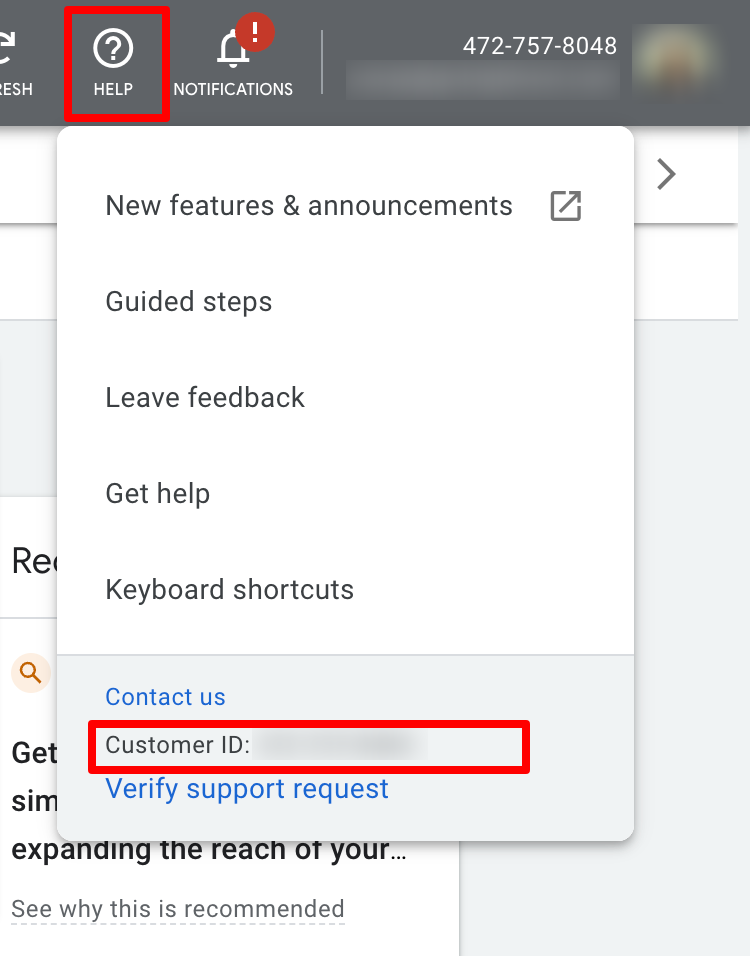Click the Contact us link
The image size is (750, 956).
(165, 697)
